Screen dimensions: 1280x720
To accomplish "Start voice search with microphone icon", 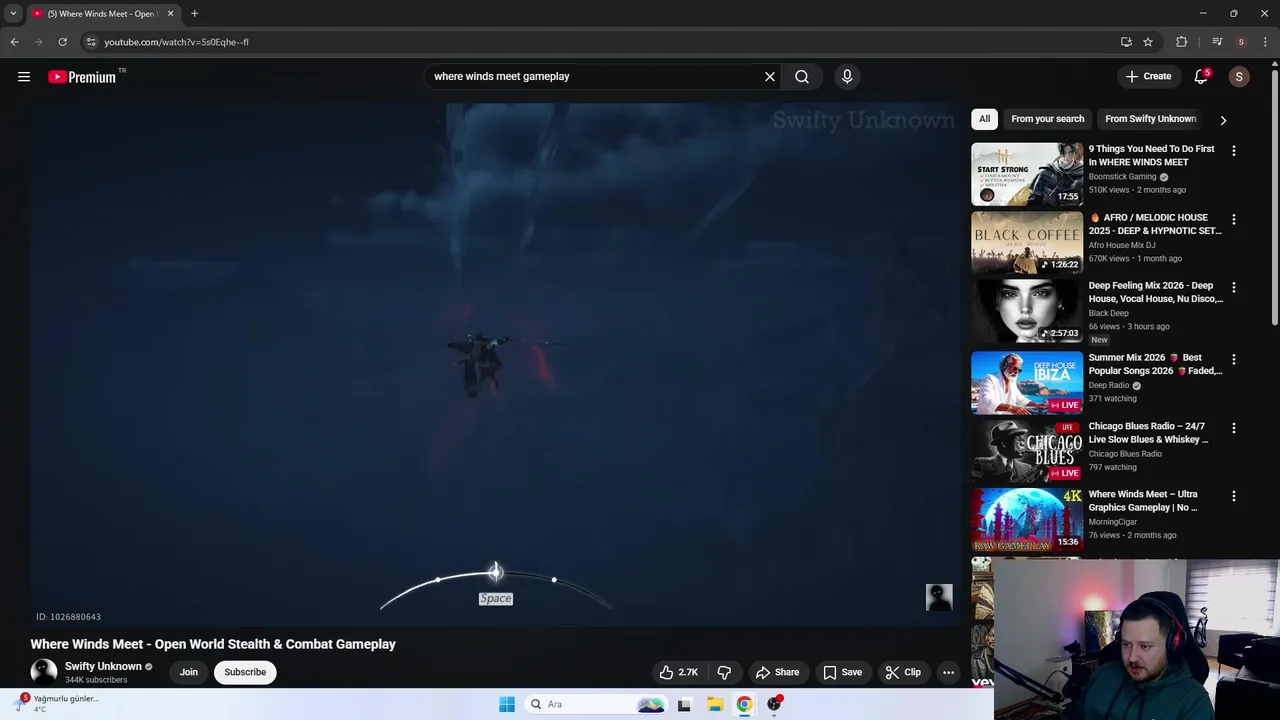I will 847,77.
